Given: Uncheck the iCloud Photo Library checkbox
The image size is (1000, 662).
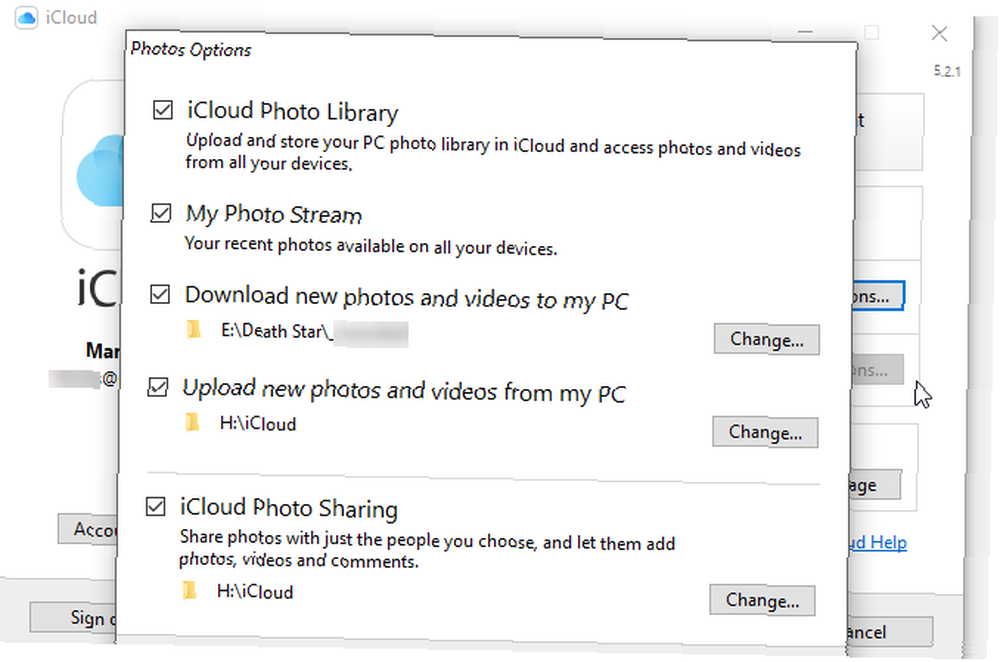Looking at the screenshot, I should click(163, 110).
